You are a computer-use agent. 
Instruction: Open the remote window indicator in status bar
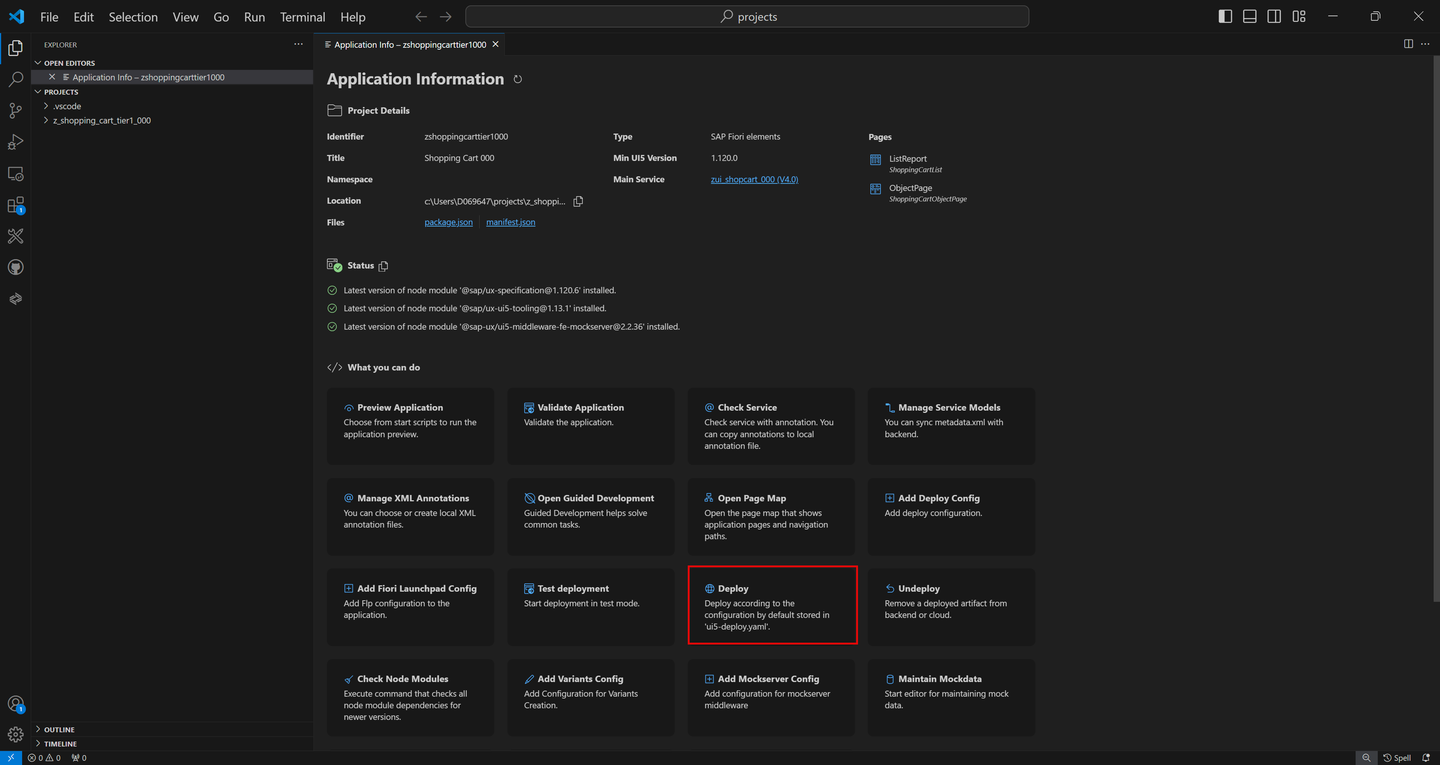(x=11, y=758)
